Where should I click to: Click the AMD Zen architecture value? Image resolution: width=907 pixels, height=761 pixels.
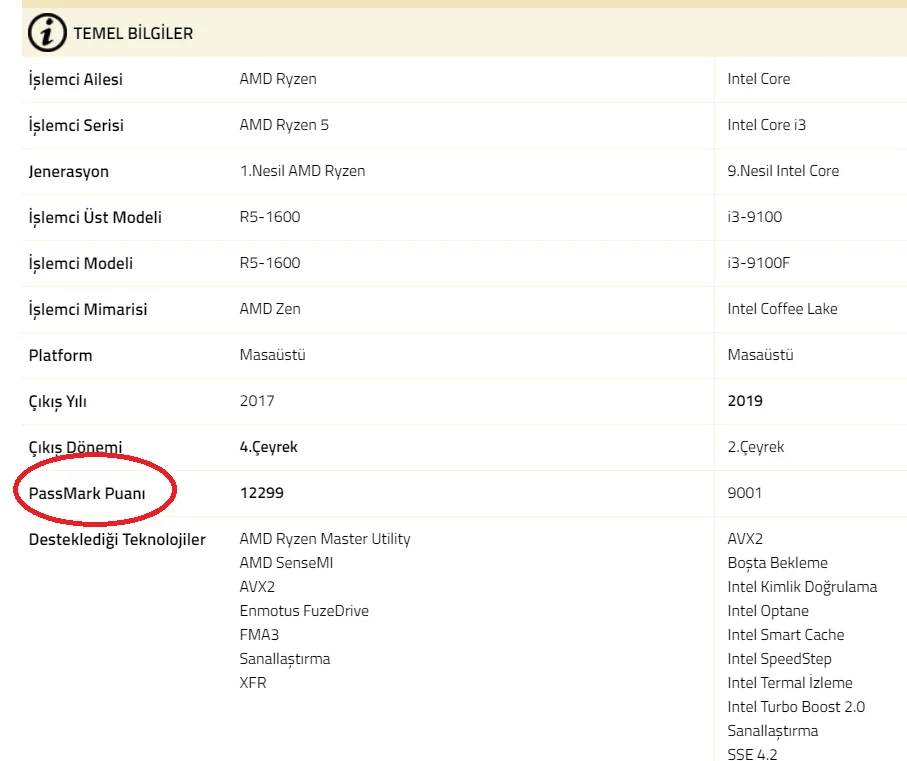pos(270,309)
